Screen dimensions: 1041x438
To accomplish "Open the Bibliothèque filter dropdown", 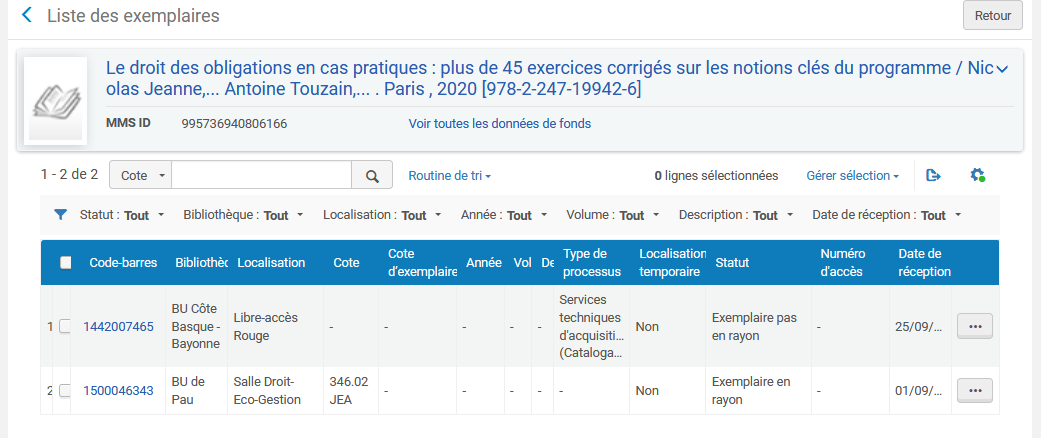I will click(x=241, y=215).
